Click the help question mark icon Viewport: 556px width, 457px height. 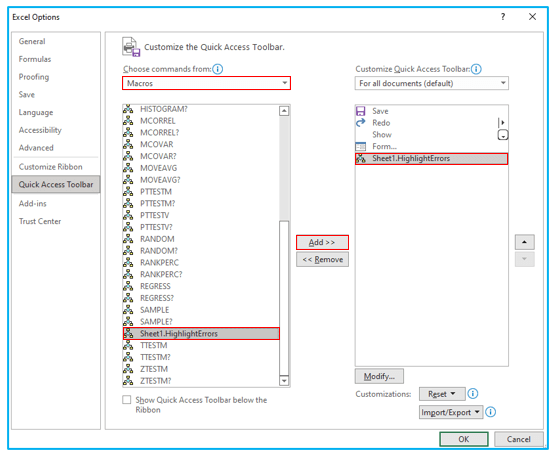click(503, 17)
